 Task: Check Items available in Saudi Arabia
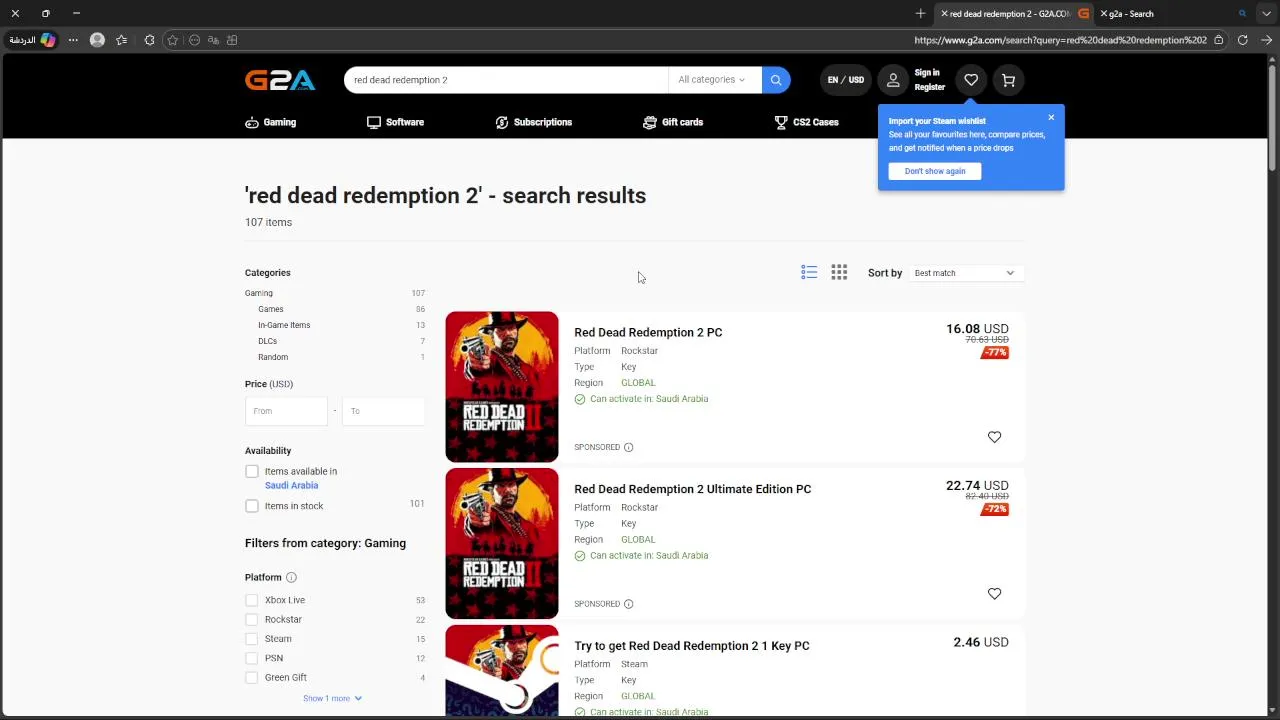pos(252,471)
